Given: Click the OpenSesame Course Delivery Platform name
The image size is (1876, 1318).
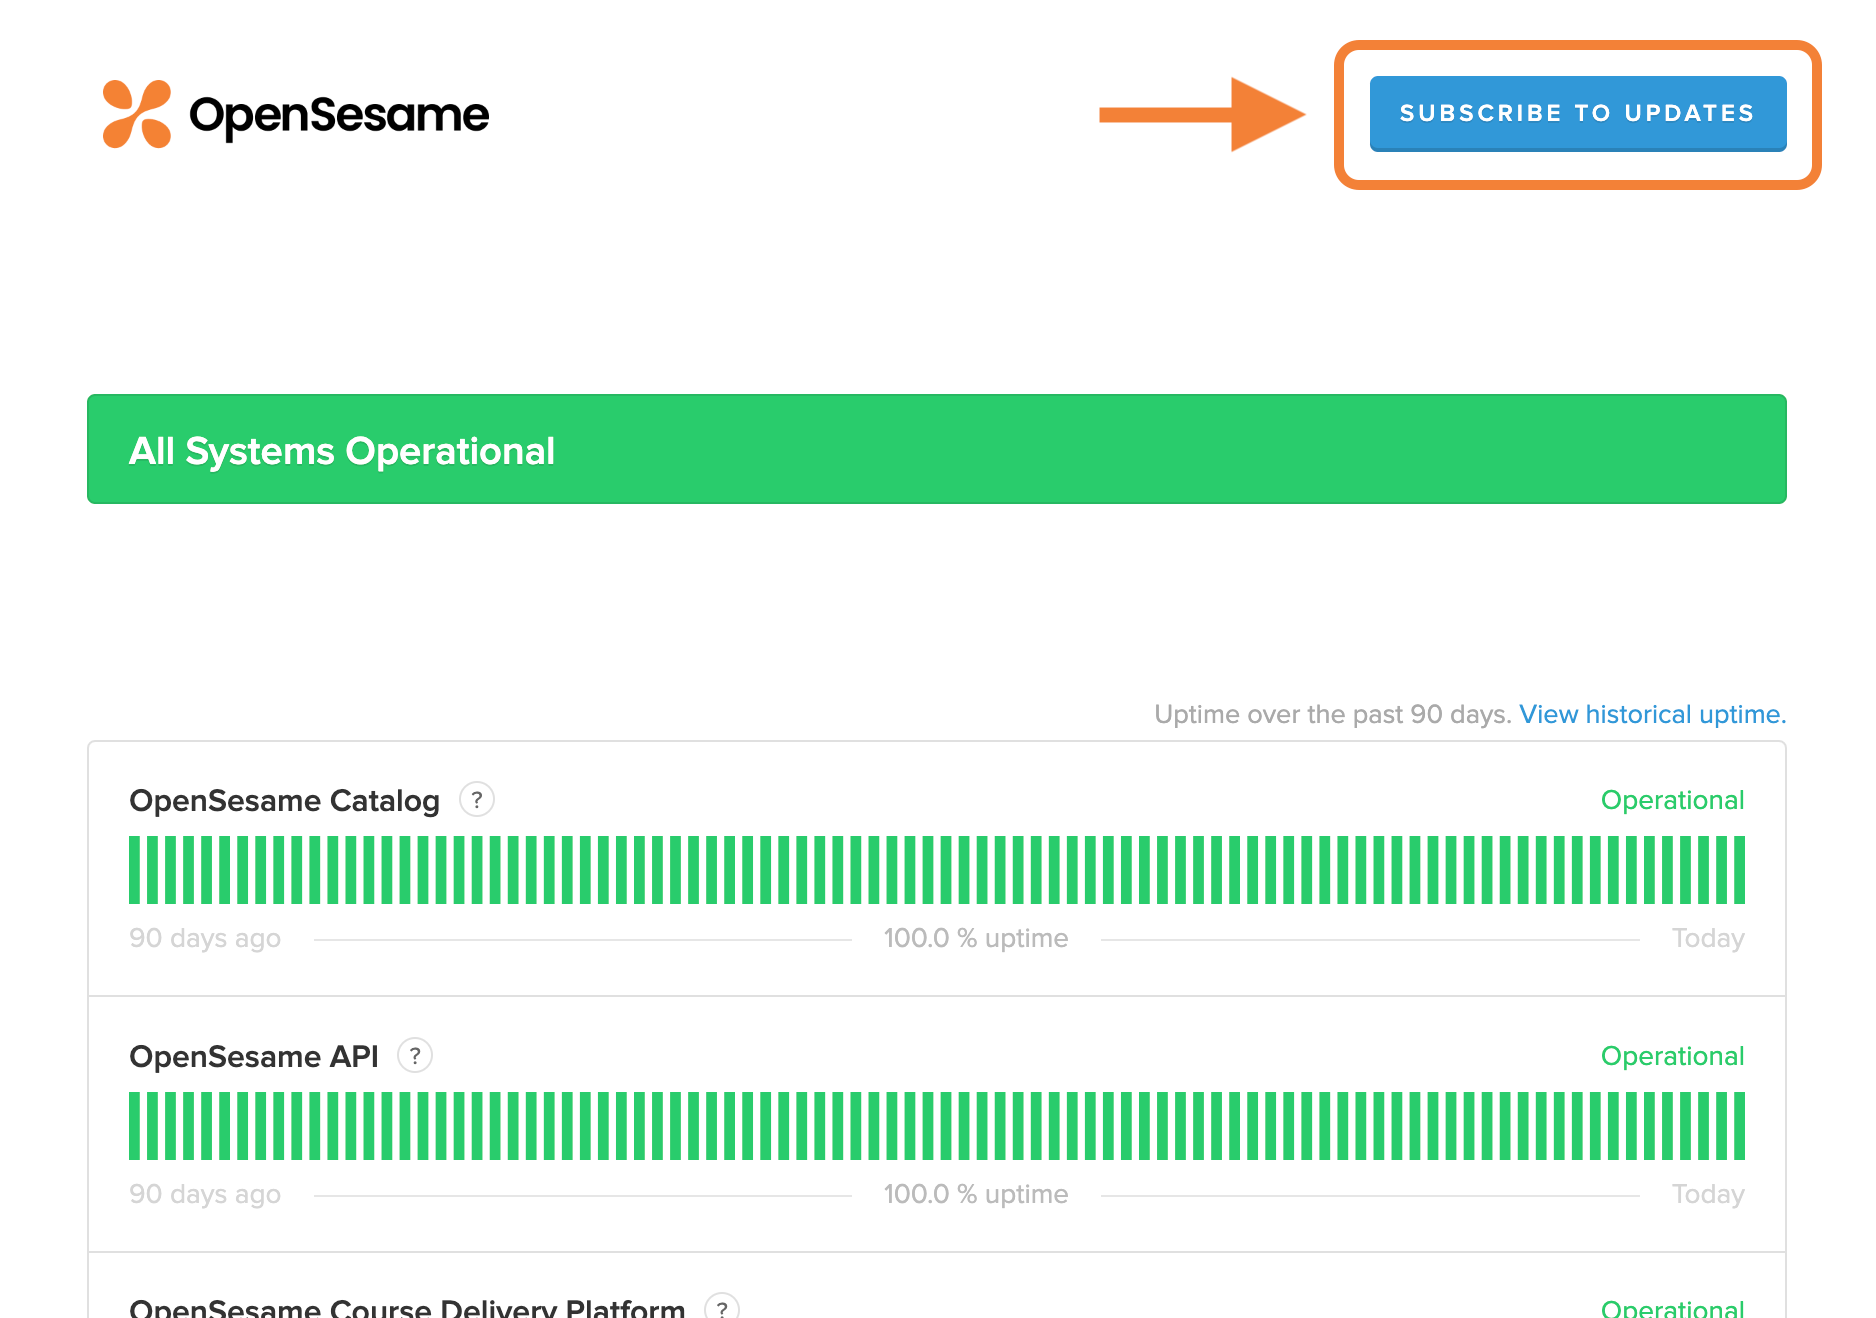Looking at the screenshot, I should (x=407, y=1307).
